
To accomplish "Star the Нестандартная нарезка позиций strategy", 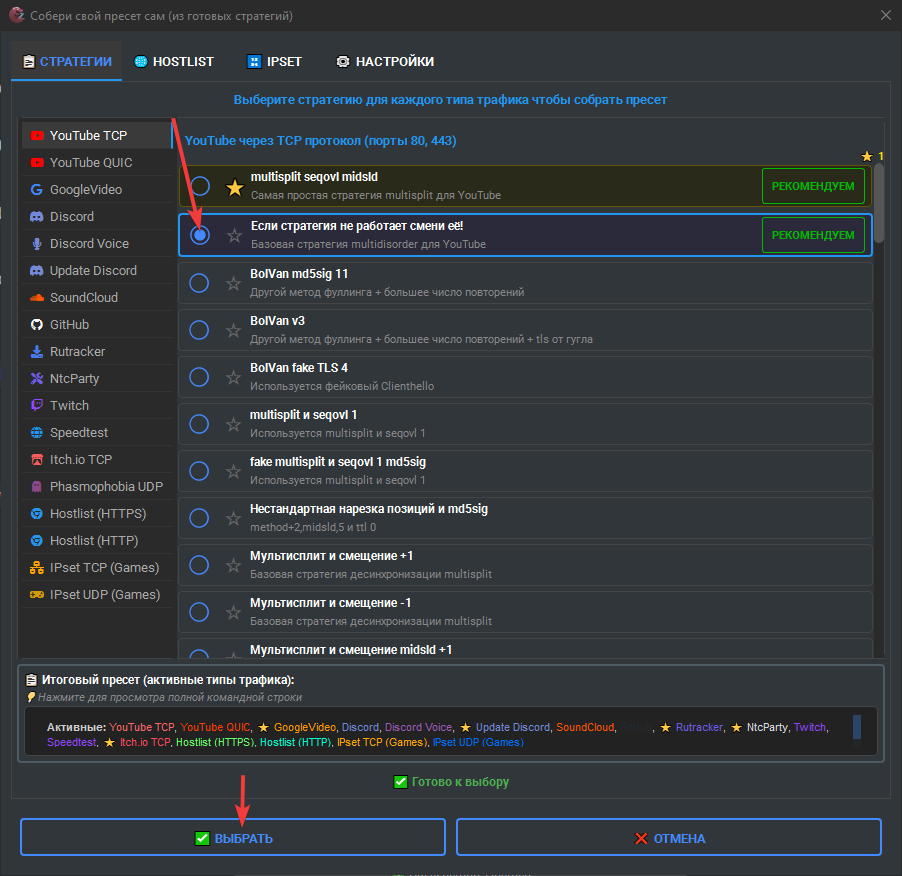I will coord(233,519).
